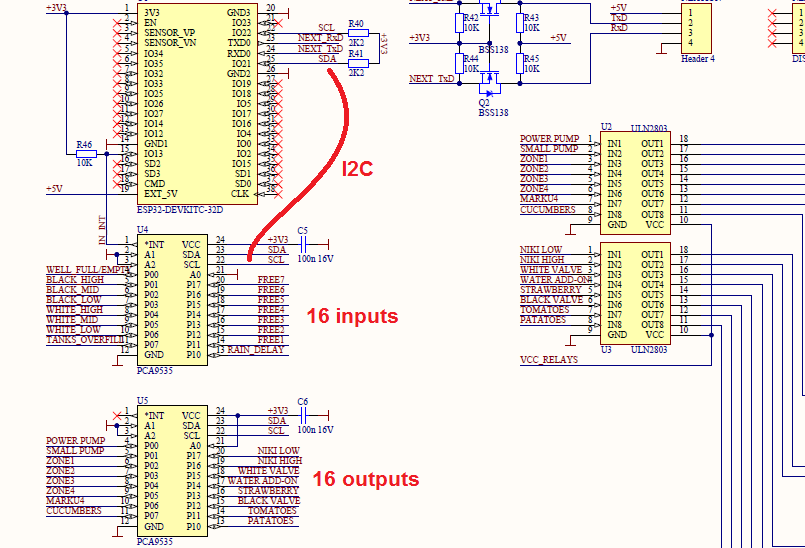The width and height of the screenshot is (805, 548).
Task: Select the FREE7 net label
Action: click(x=271, y=280)
